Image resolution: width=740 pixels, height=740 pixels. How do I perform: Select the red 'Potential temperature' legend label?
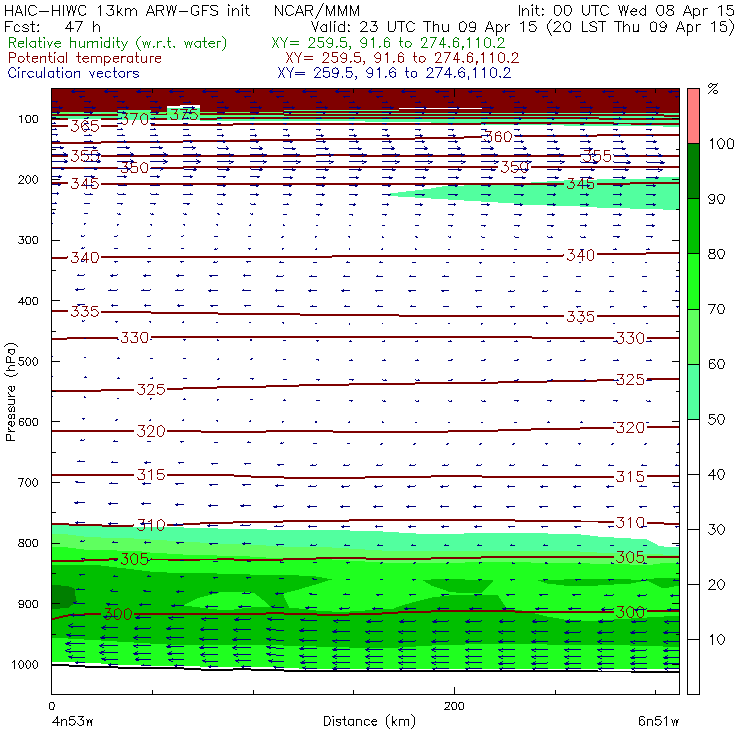click(x=85, y=58)
